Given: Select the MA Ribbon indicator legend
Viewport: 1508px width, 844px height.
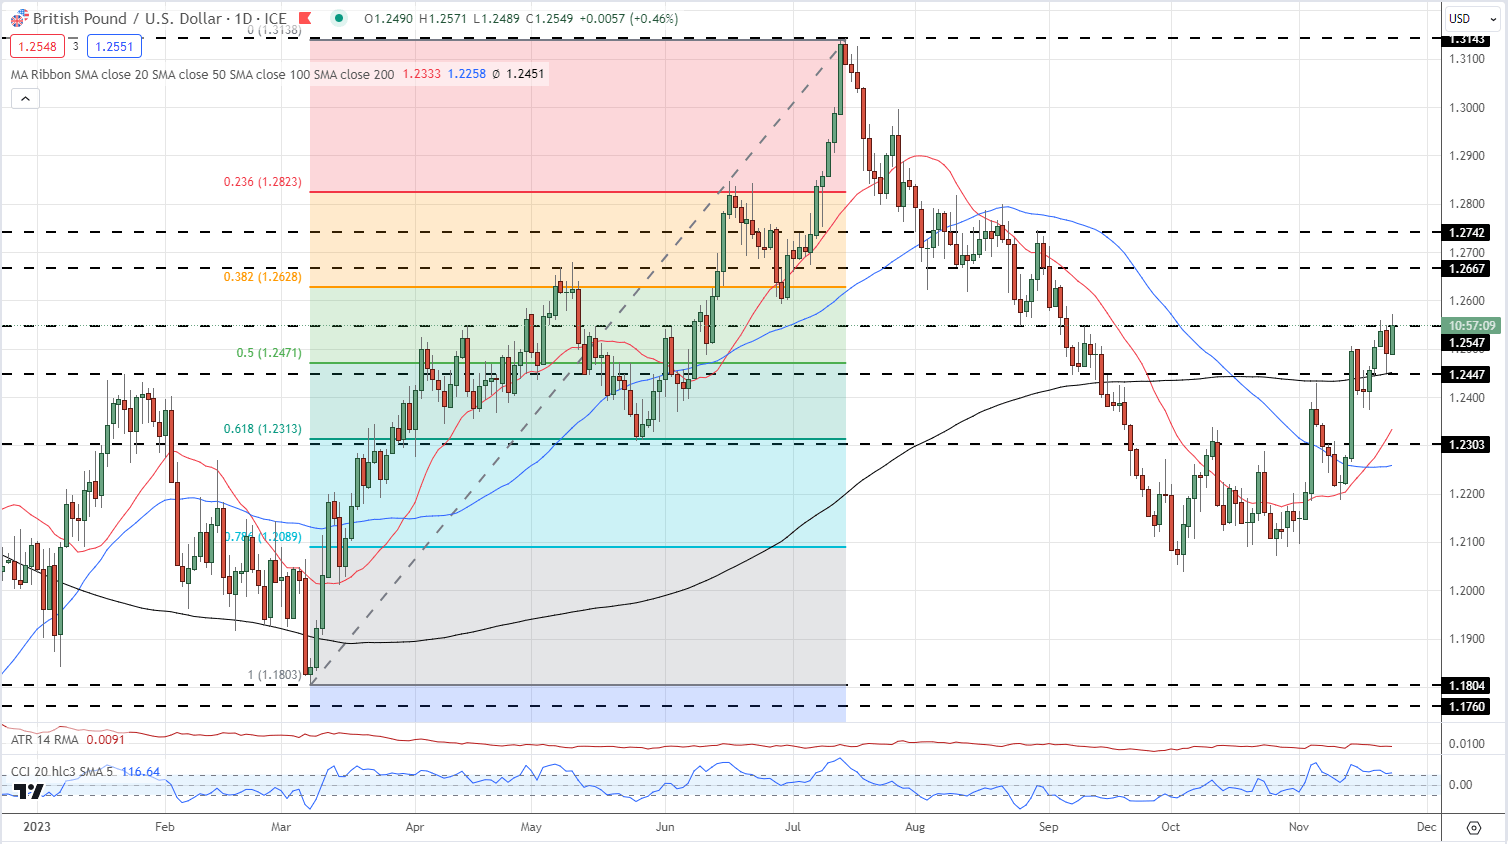Looking at the screenshot, I should (x=203, y=74).
